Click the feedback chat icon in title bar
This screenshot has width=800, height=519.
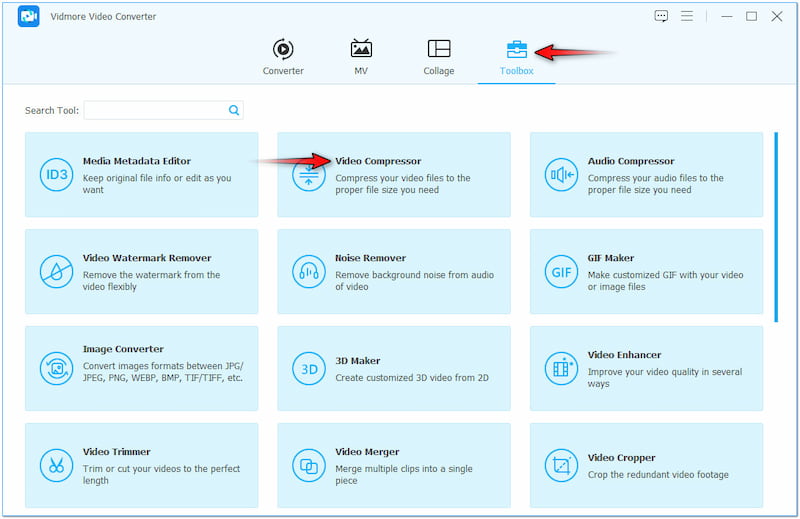(661, 16)
